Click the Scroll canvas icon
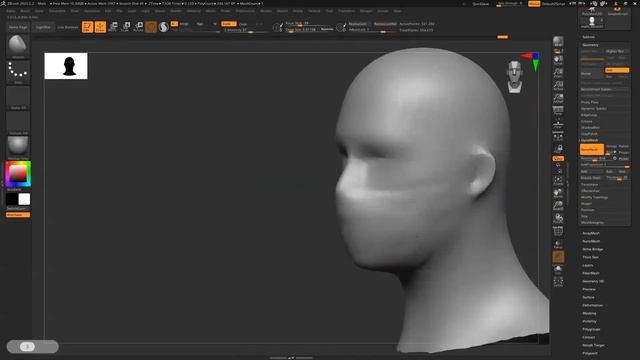640x360 pixels. (x=558, y=60)
